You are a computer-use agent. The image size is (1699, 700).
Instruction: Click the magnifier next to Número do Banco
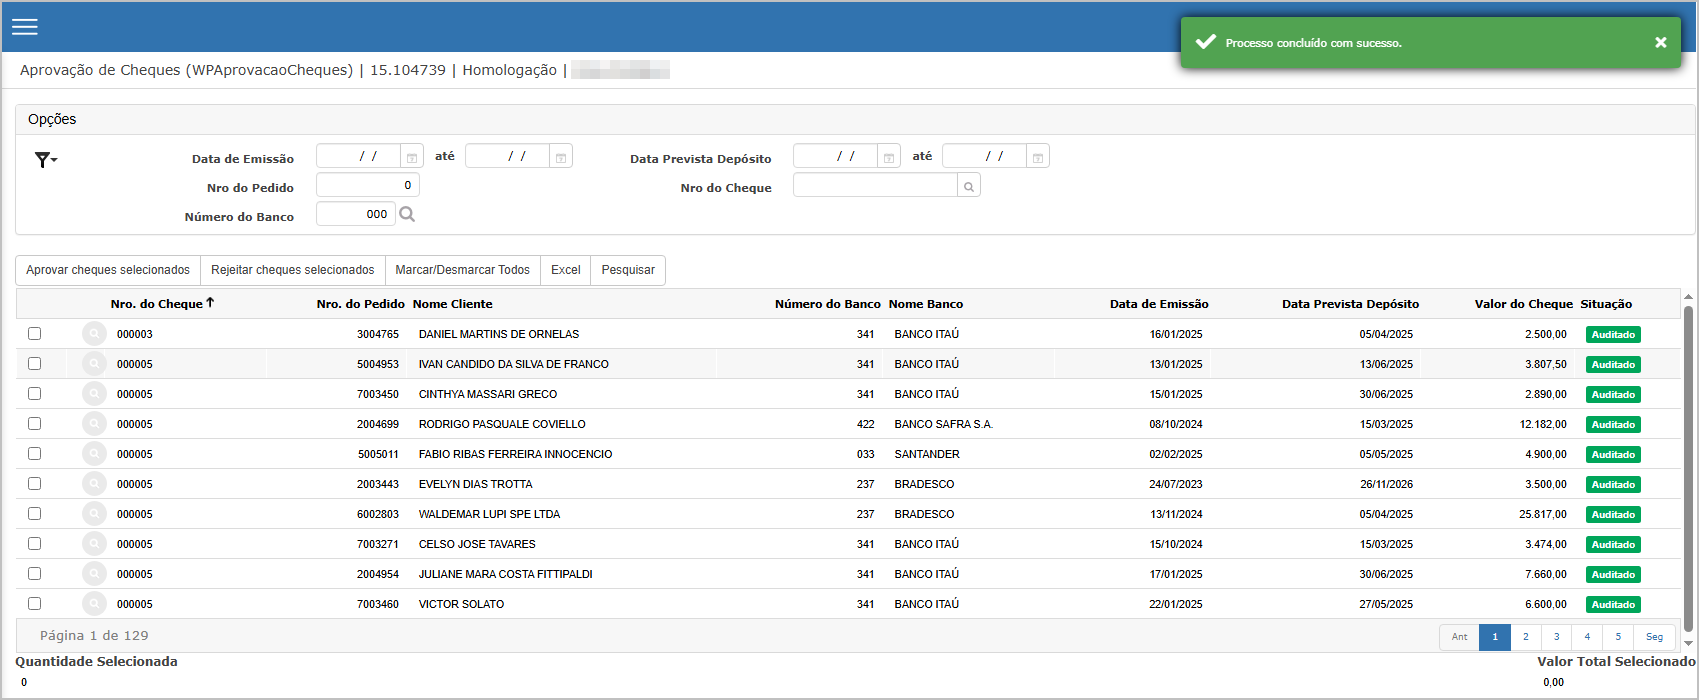point(407,214)
